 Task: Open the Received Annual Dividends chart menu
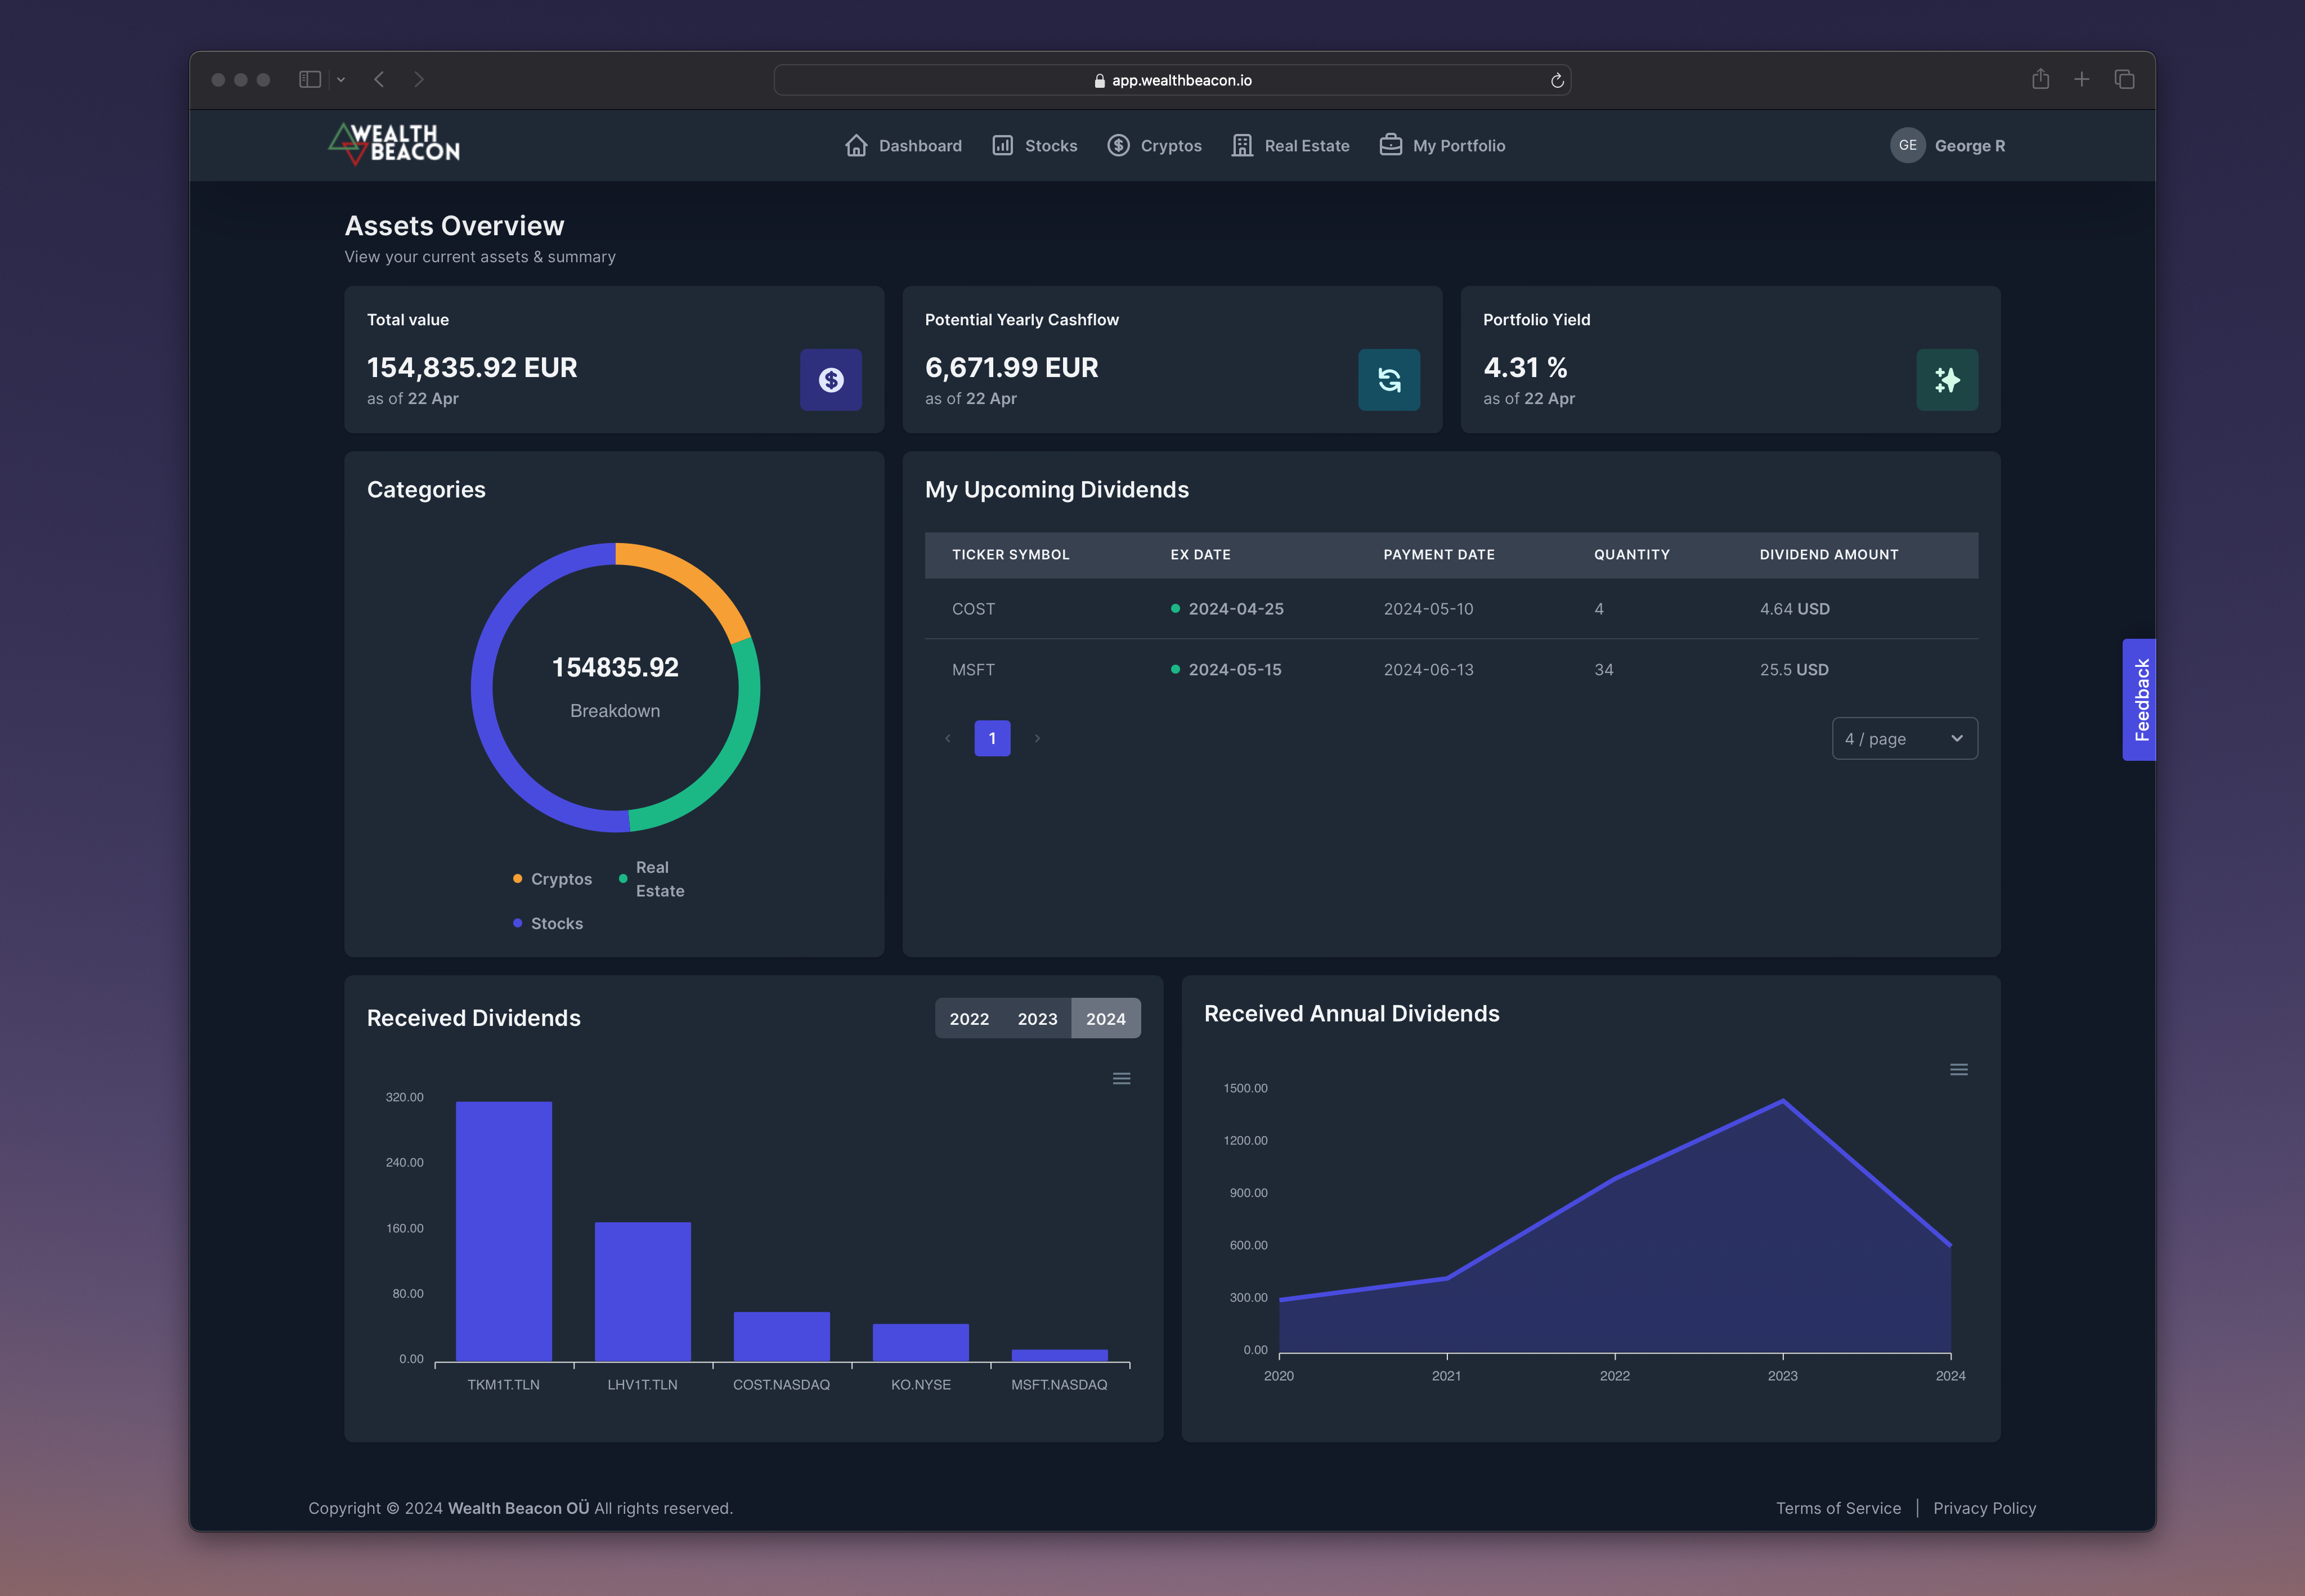click(x=1959, y=1070)
